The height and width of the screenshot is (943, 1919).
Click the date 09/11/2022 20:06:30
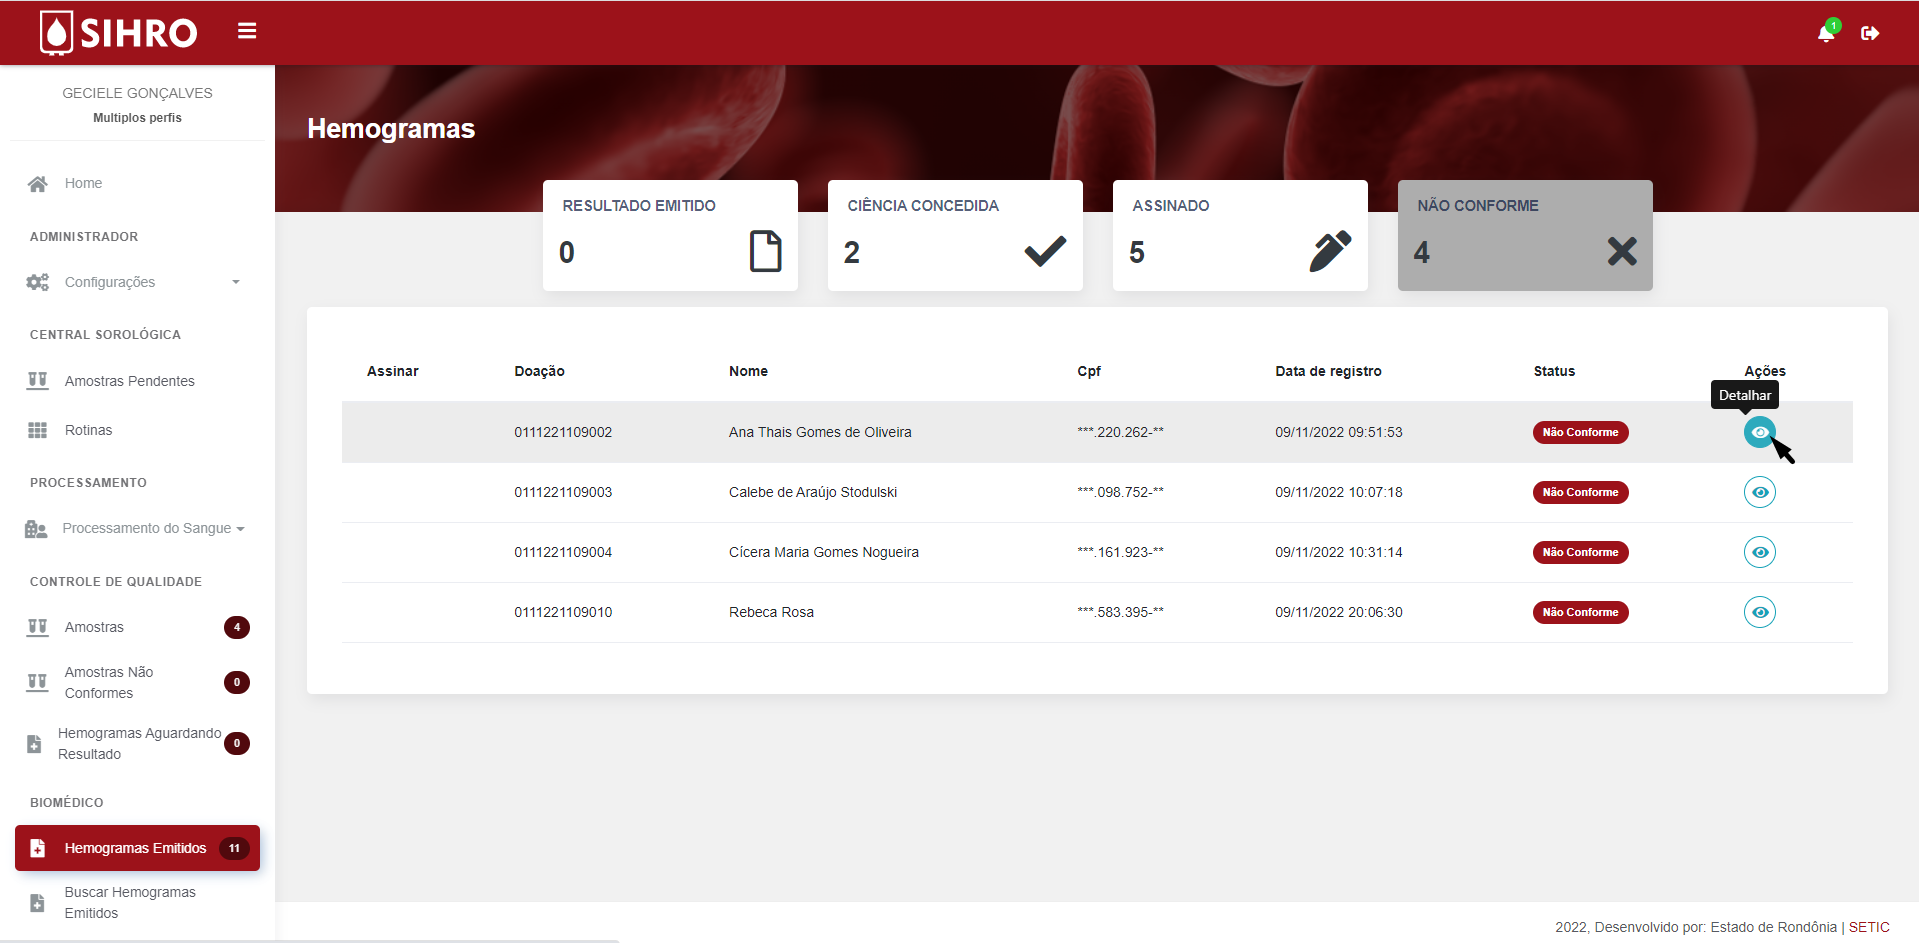tap(1338, 612)
